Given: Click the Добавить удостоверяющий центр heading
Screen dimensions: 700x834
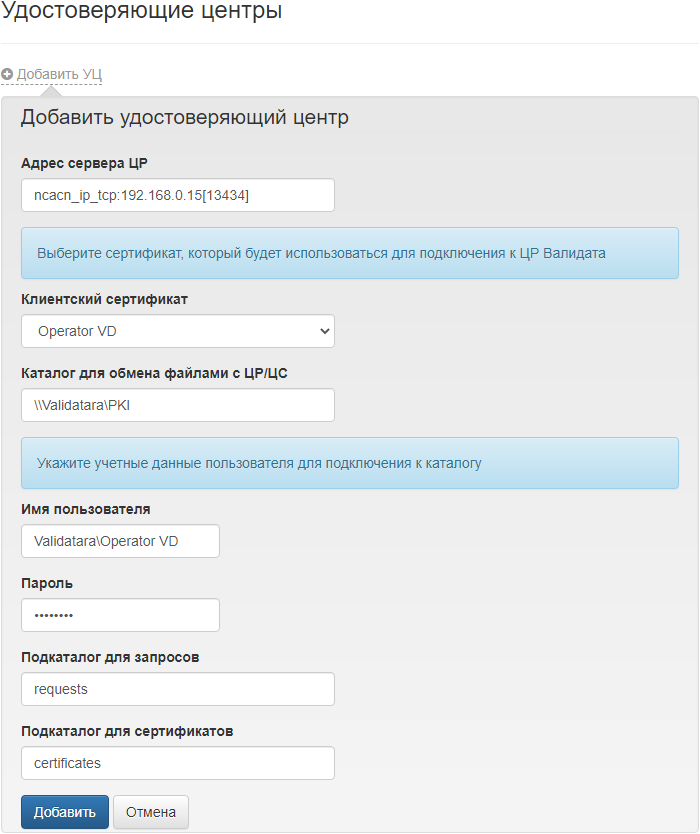Looking at the screenshot, I should click(x=185, y=118).
